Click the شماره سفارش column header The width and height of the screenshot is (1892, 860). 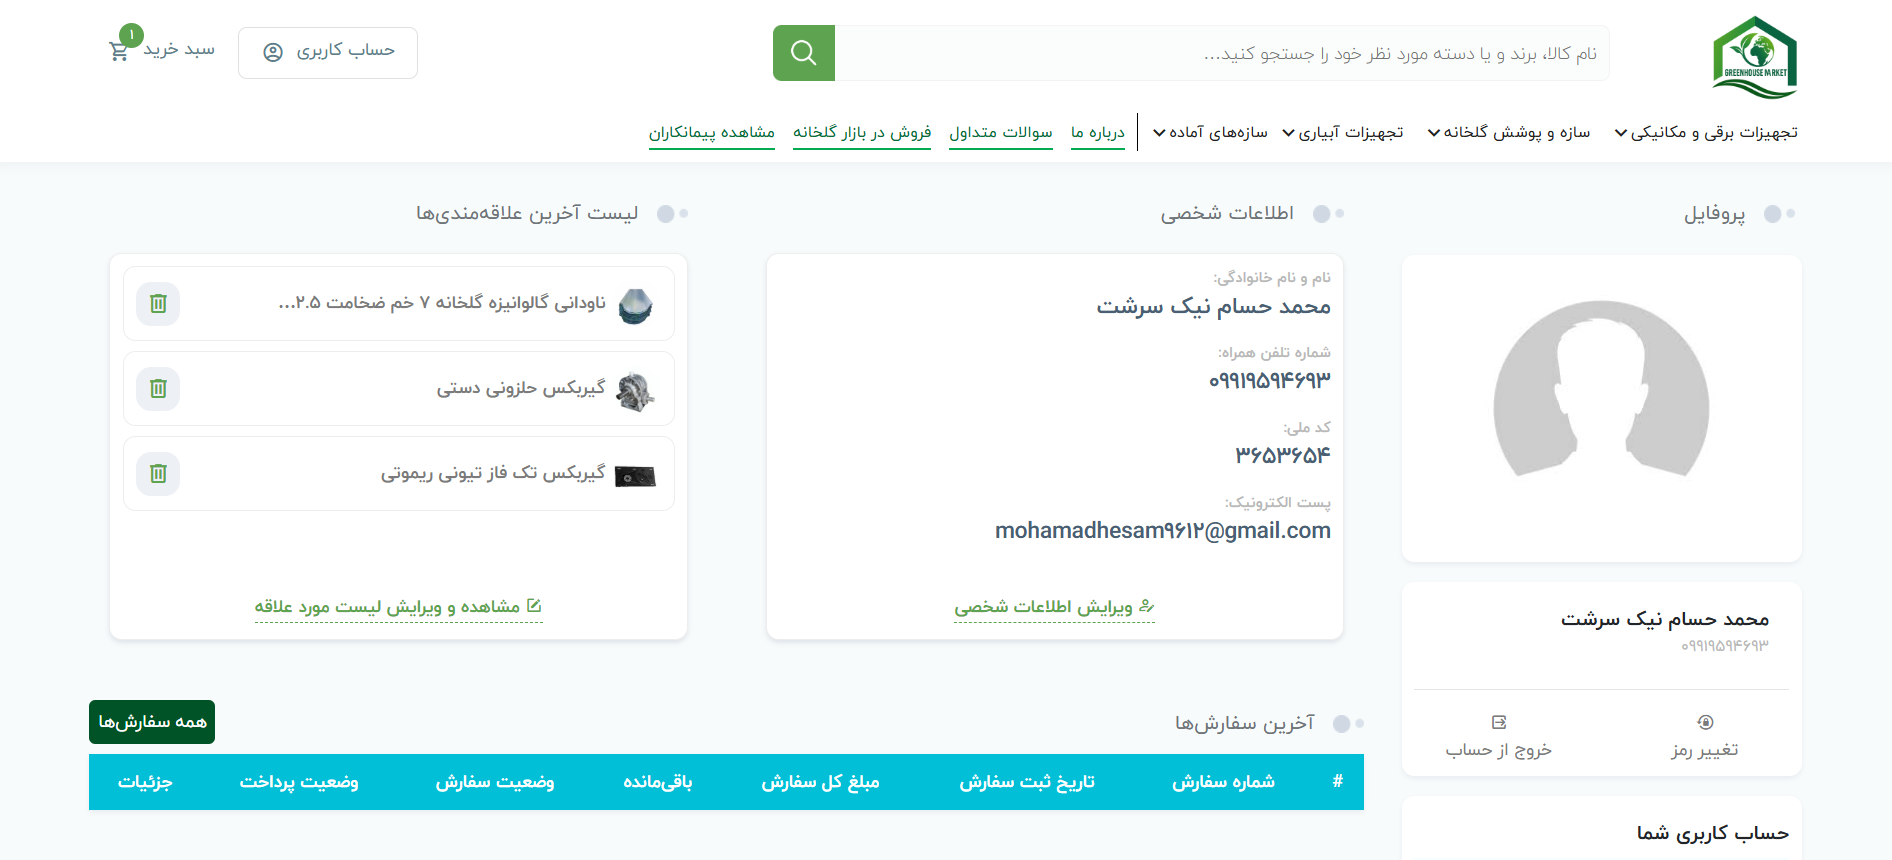(1224, 782)
